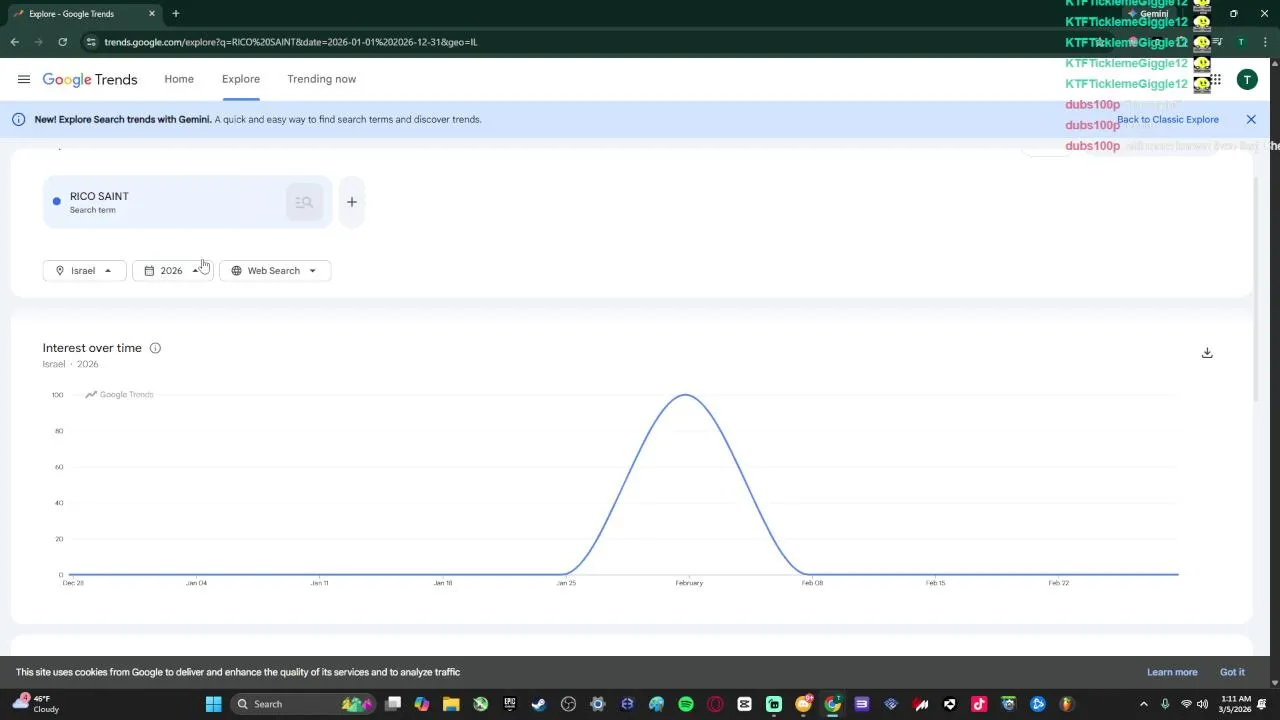The image size is (1280, 720).
Task: Accept cookies with Got it
Action: point(1232,672)
